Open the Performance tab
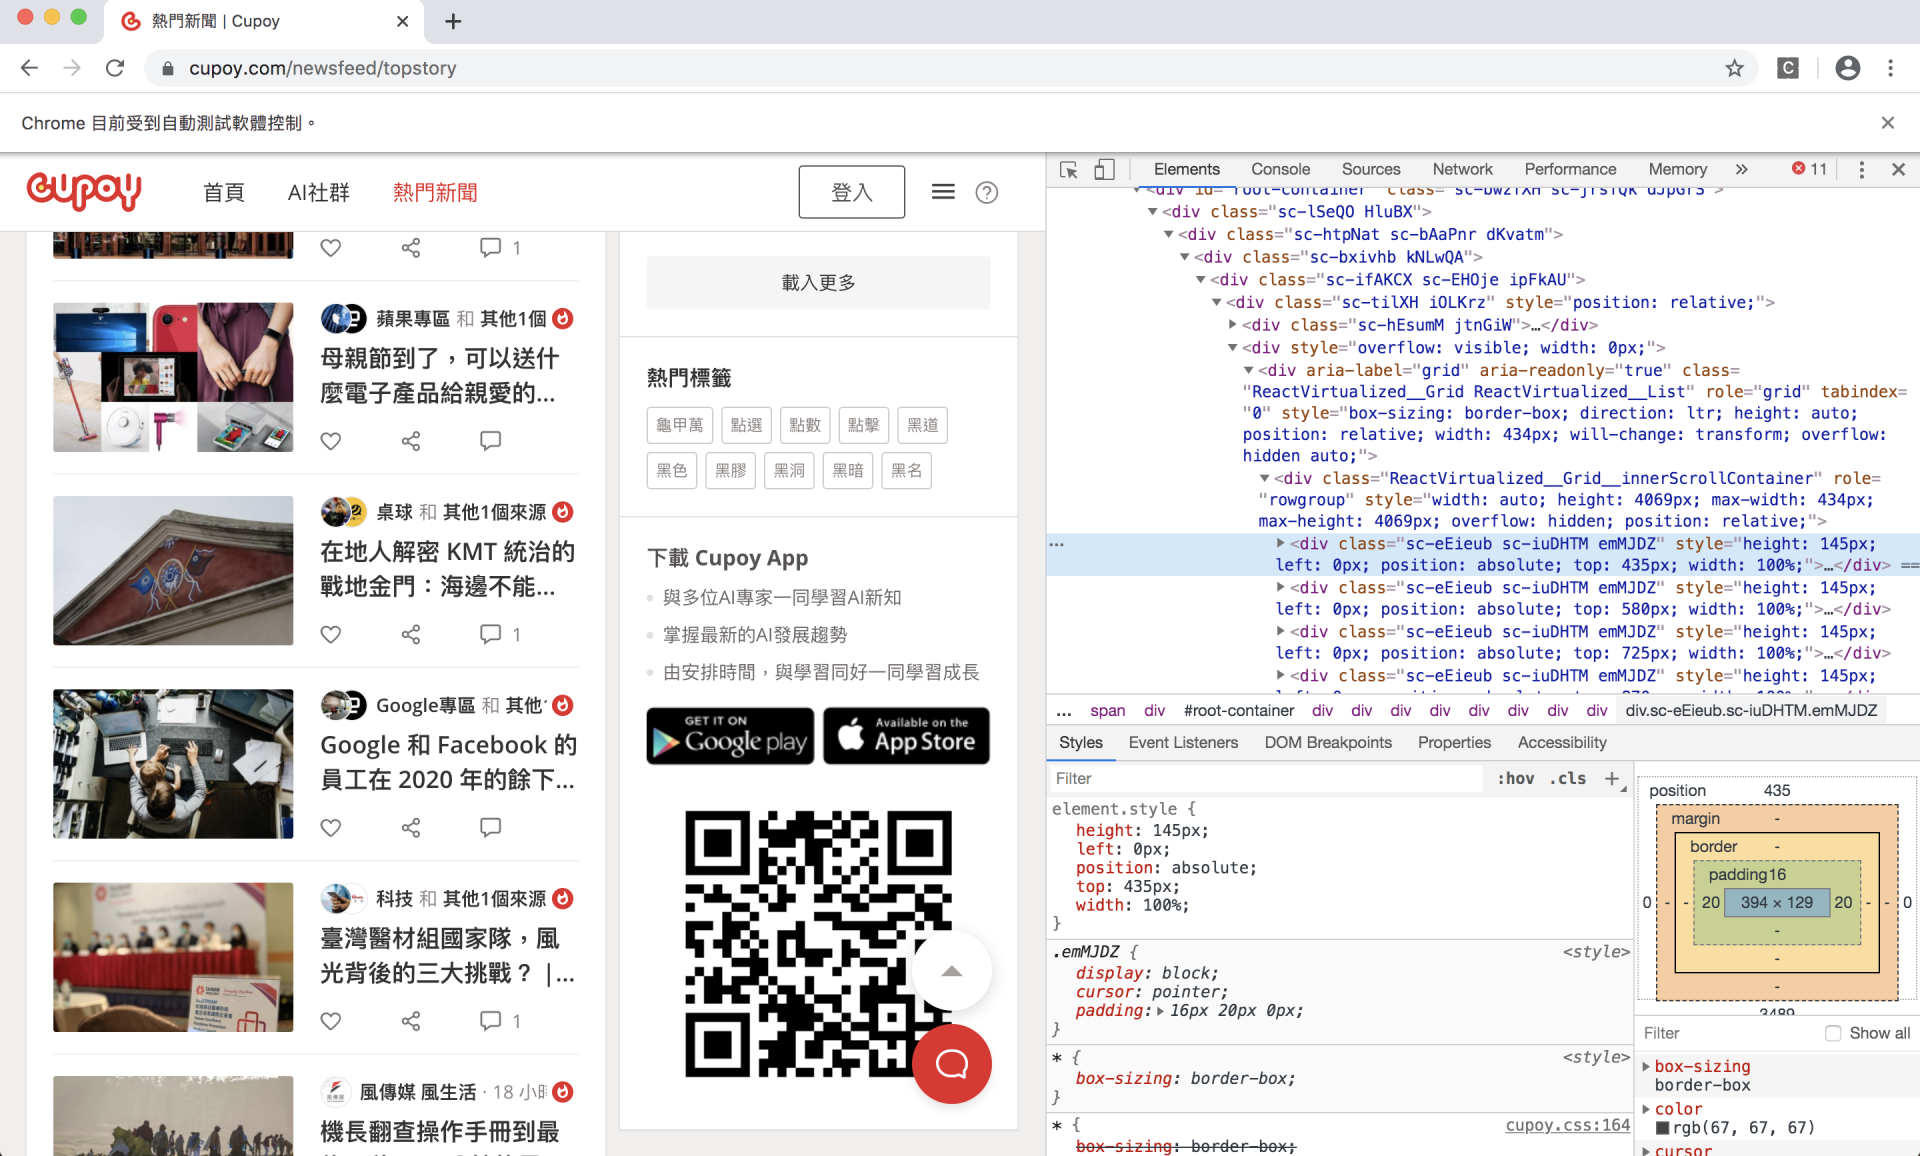This screenshot has width=1920, height=1156. (x=1570, y=169)
